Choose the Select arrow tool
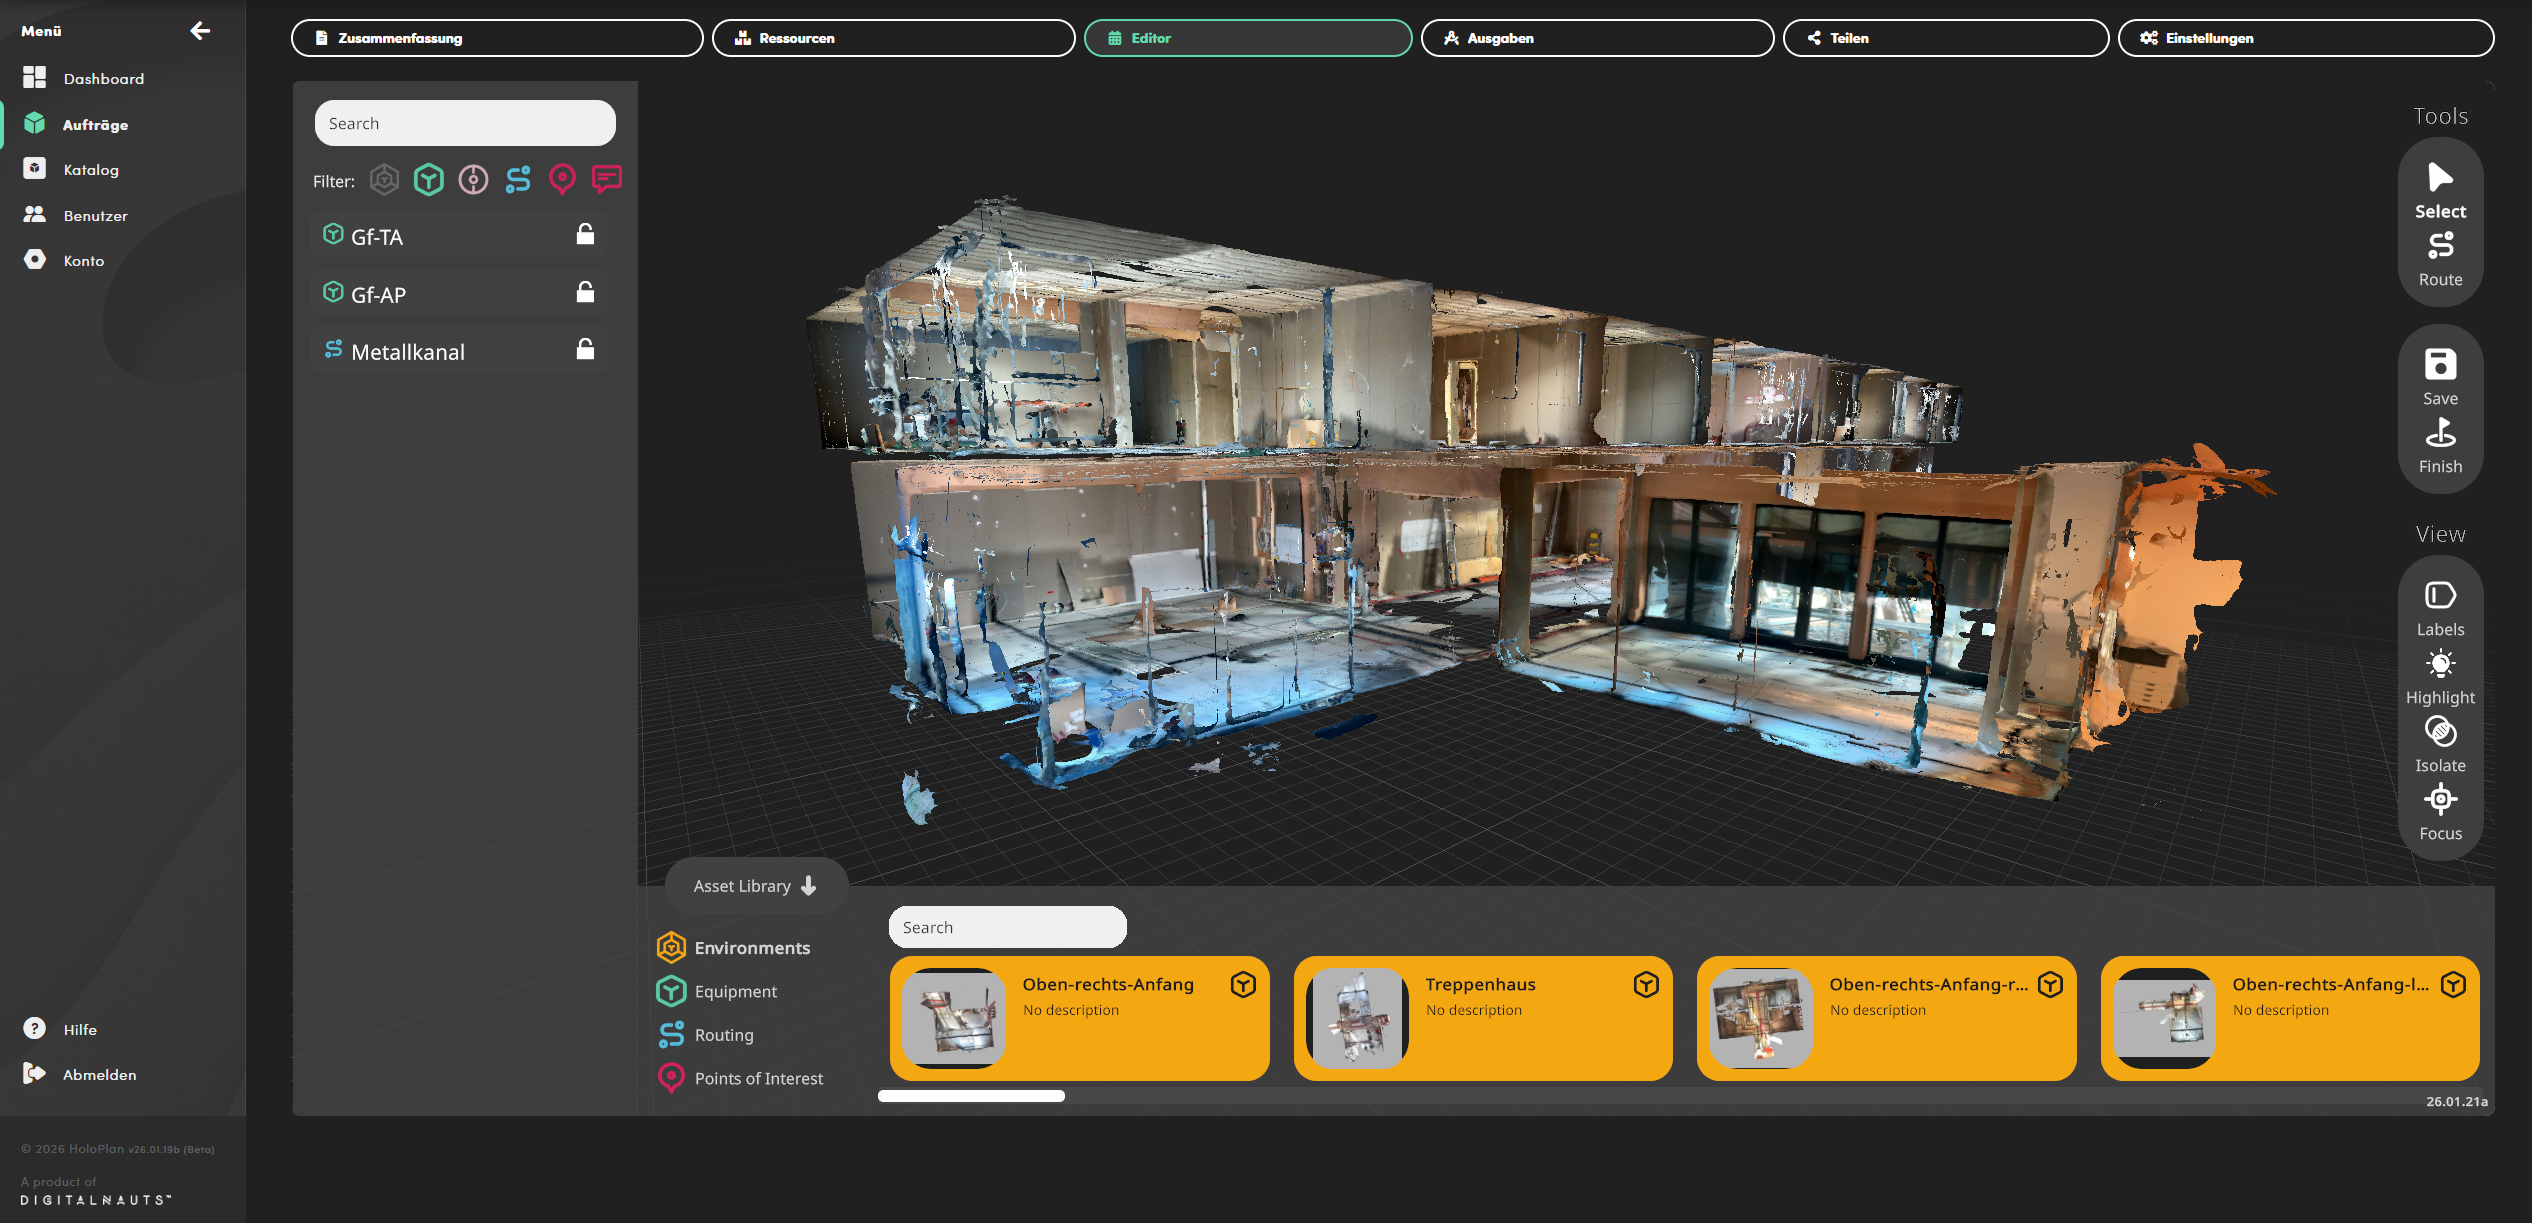This screenshot has width=2532, height=1223. (x=2439, y=179)
